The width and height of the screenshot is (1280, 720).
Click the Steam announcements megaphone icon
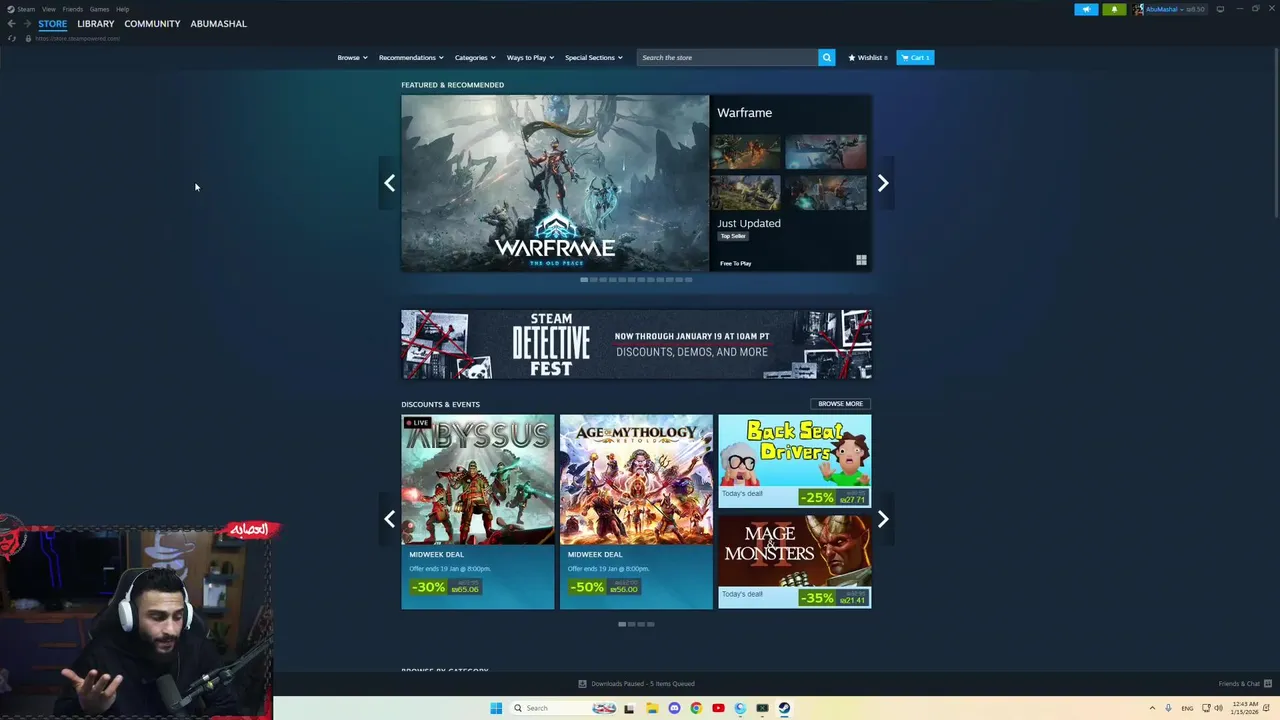click(1086, 9)
